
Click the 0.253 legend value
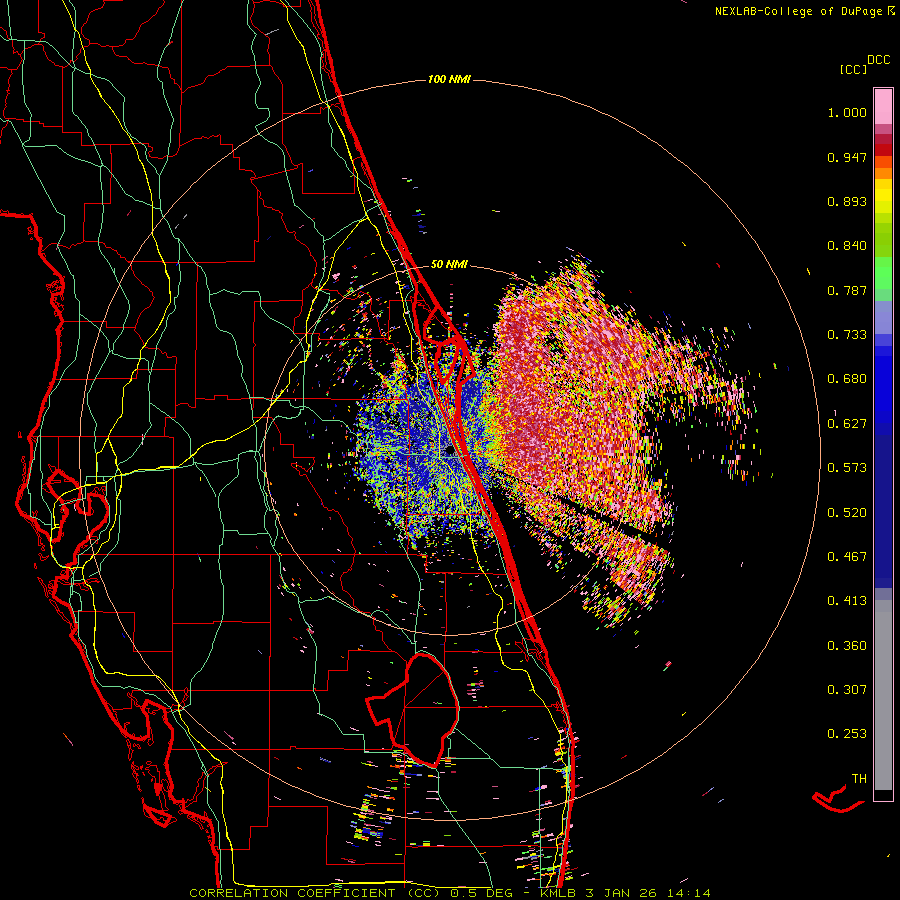847,734
